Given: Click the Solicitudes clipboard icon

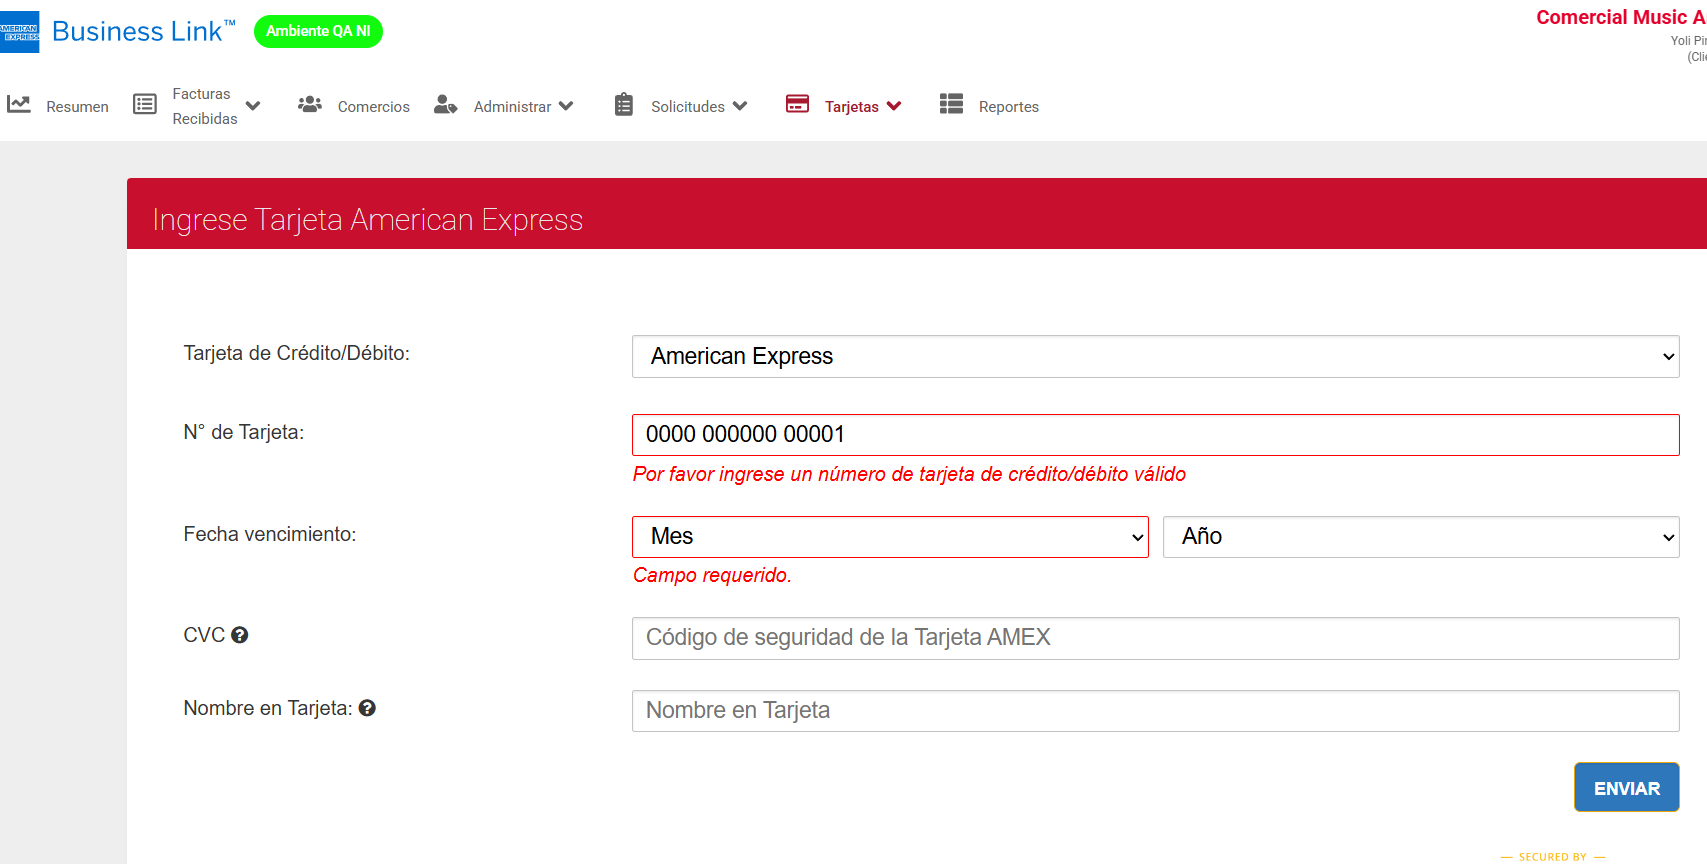Looking at the screenshot, I should click(624, 105).
